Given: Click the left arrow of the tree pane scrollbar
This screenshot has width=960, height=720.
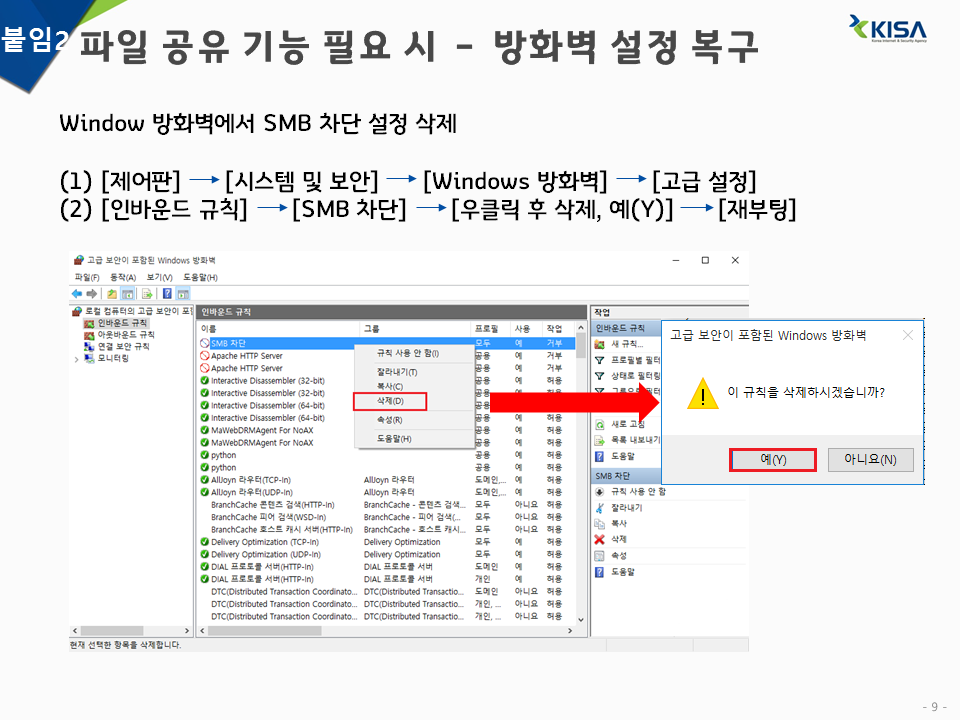Looking at the screenshot, I should pyautogui.click(x=75, y=631).
